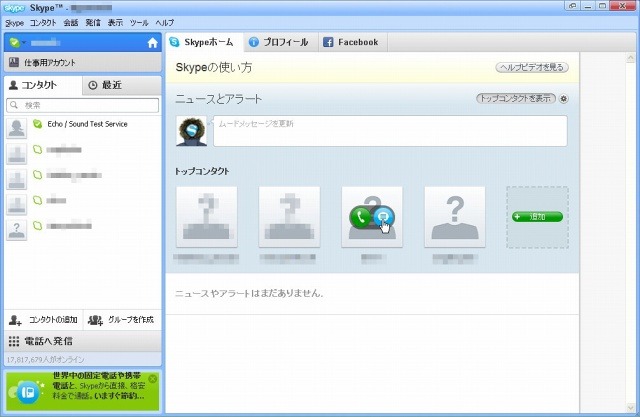Viewport: 640px width, 417px height.
Task: Click the create group people icon
Action: tap(96, 320)
